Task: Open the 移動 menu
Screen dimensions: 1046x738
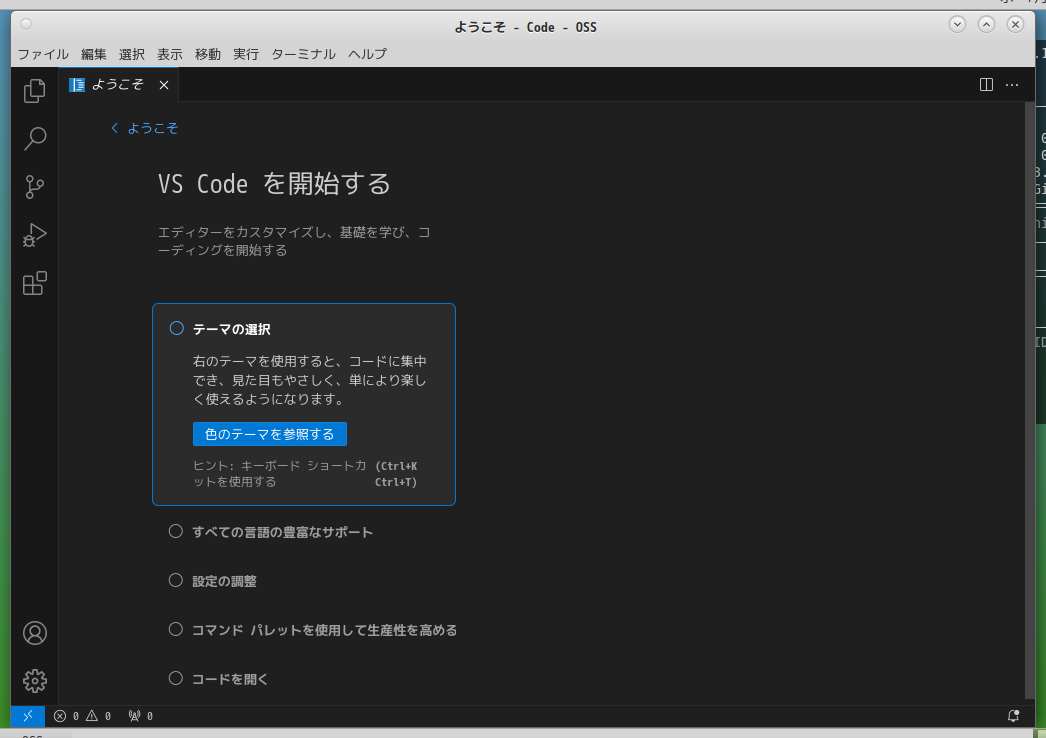Action: pos(207,54)
